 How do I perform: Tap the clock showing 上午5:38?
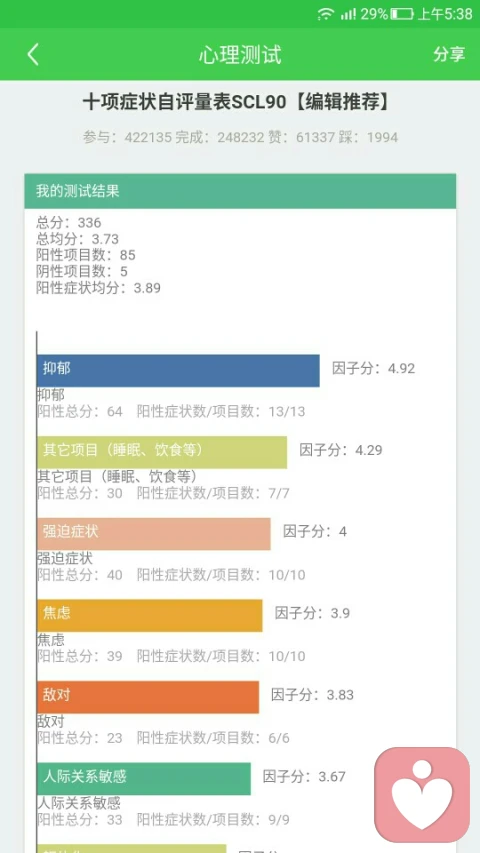point(445,14)
